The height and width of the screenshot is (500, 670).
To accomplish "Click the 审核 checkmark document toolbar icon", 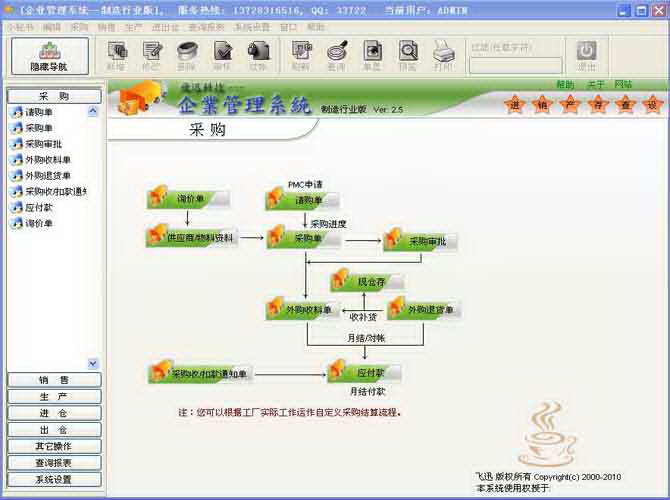I will [222, 56].
